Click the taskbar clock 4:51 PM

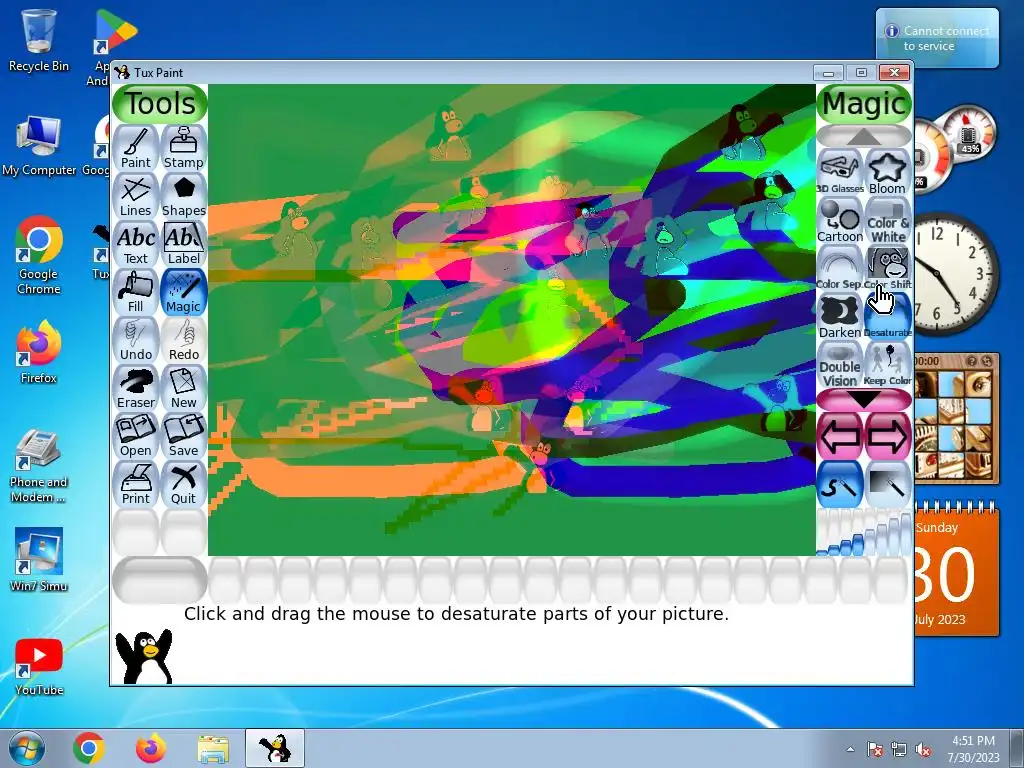coord(973,748)
